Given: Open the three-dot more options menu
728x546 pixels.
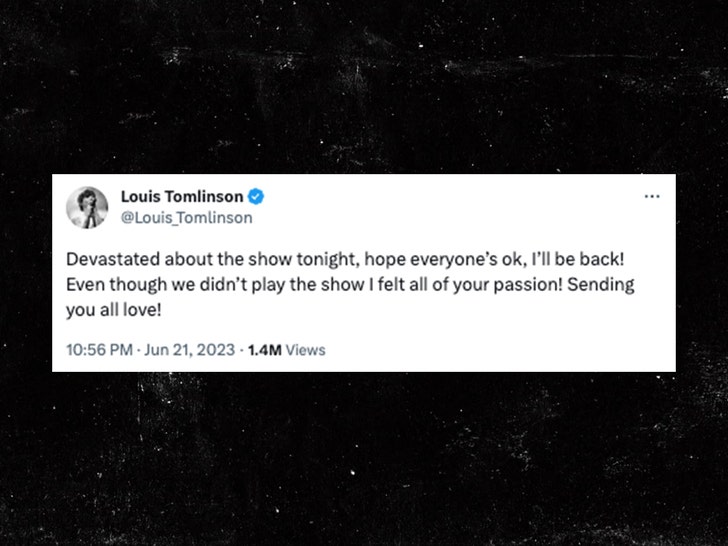Looking at the screenshot, I should pyautogui.click(x=652, y=196).
